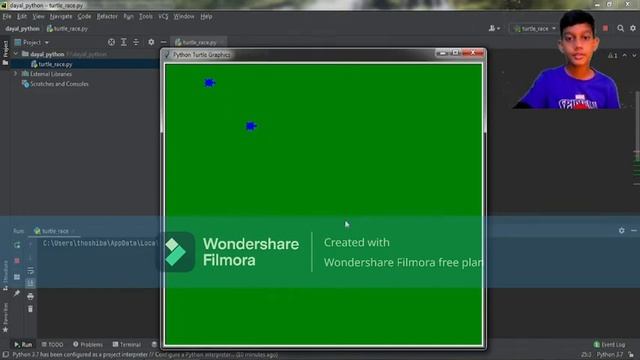Image resolution: width=640 pixels, height=360 pixels.
Task: Open Project panel gear options
Action: point(151,42)
